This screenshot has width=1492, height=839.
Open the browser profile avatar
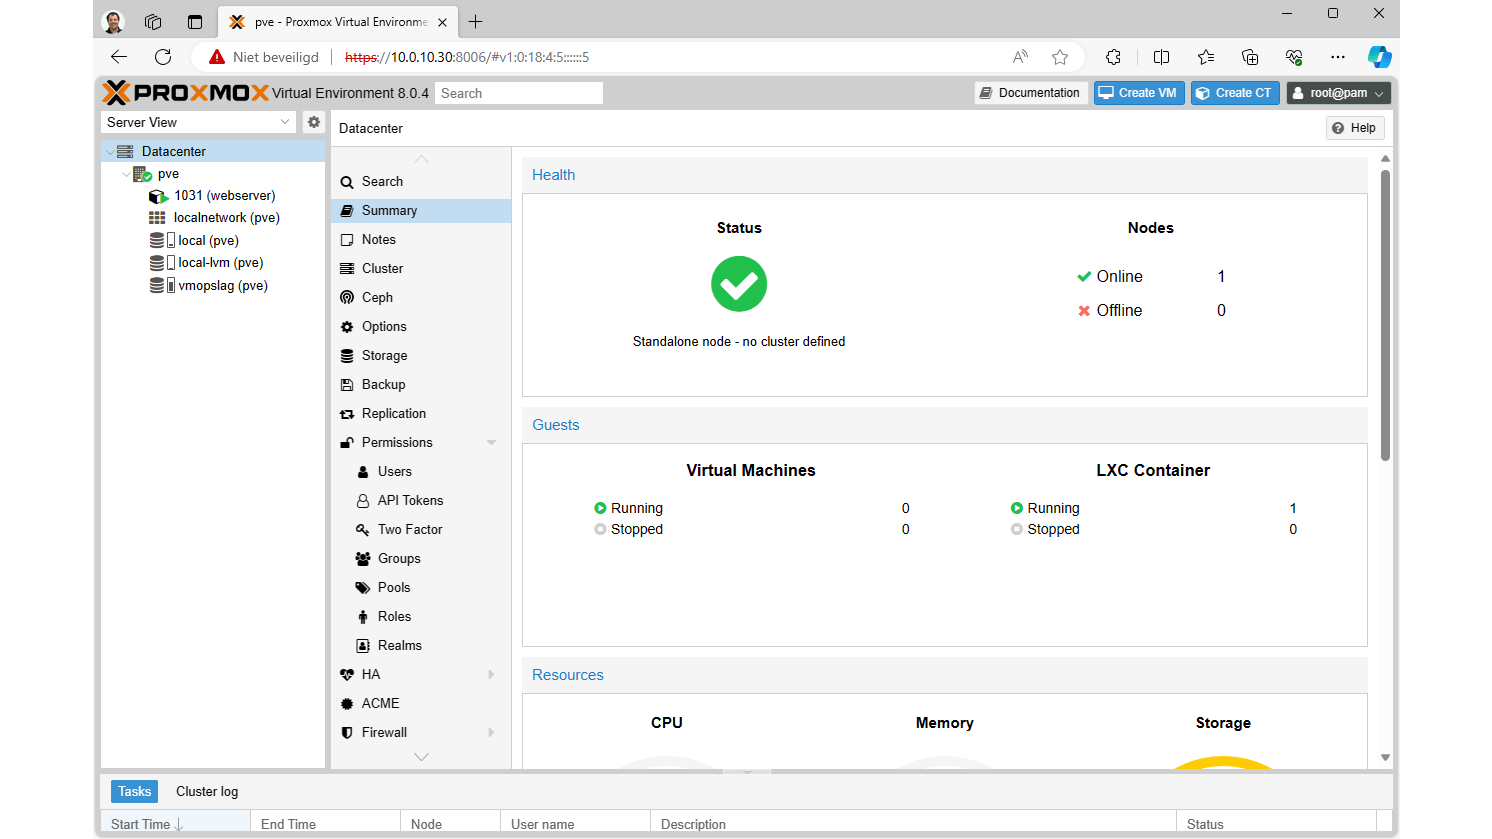click(113, 21)
